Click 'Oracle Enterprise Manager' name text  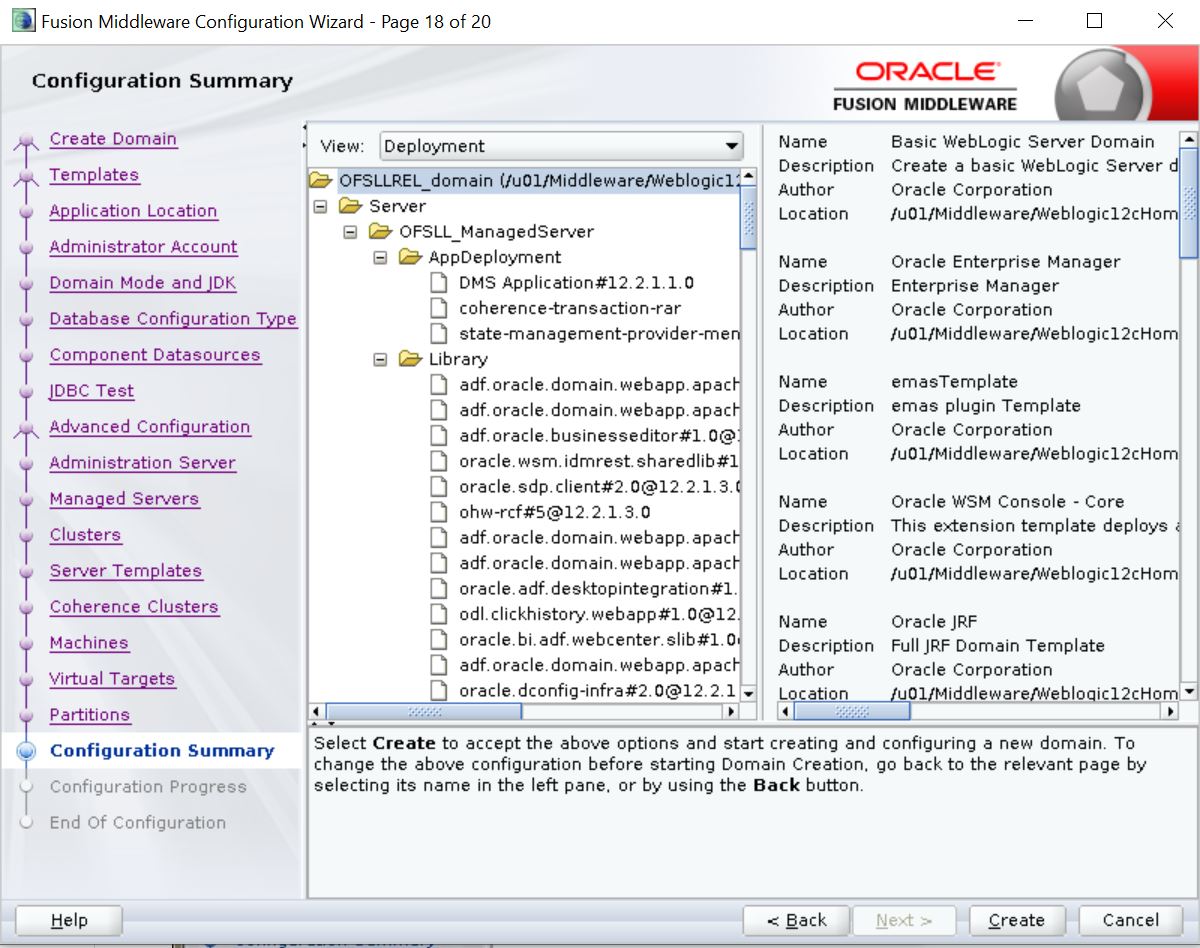pyautogui.click(x=1006, y=262)
